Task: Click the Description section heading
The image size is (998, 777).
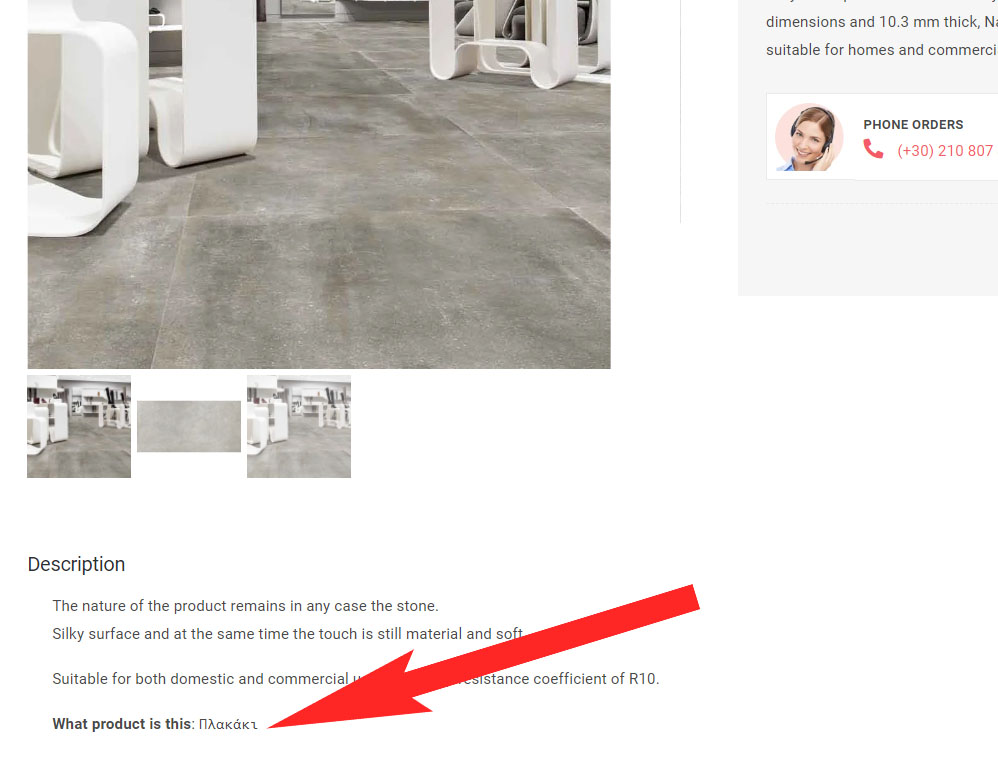Action: [76, 564]
